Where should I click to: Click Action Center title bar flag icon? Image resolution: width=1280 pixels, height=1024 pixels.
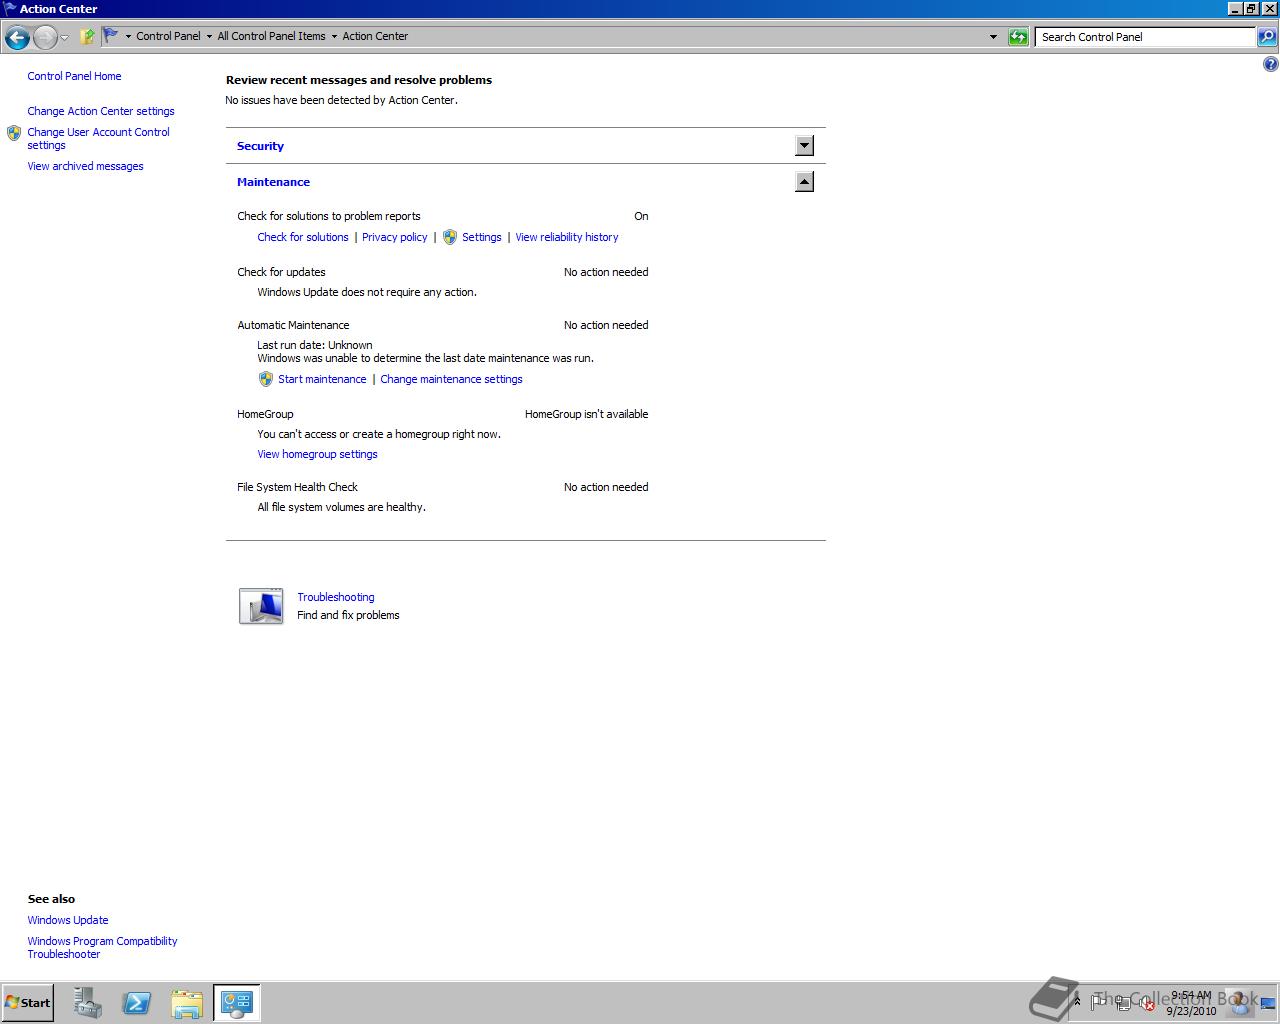click(10, 8)
